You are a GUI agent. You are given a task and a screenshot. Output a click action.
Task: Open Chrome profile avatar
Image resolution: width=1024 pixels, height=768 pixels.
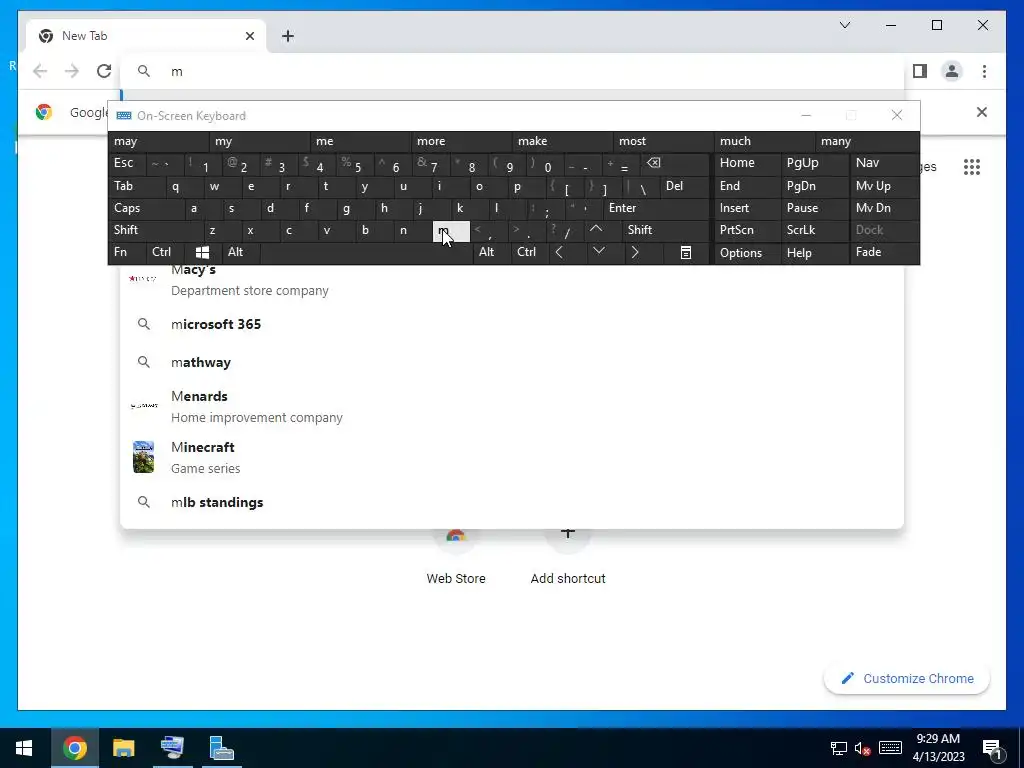point(952,71)
